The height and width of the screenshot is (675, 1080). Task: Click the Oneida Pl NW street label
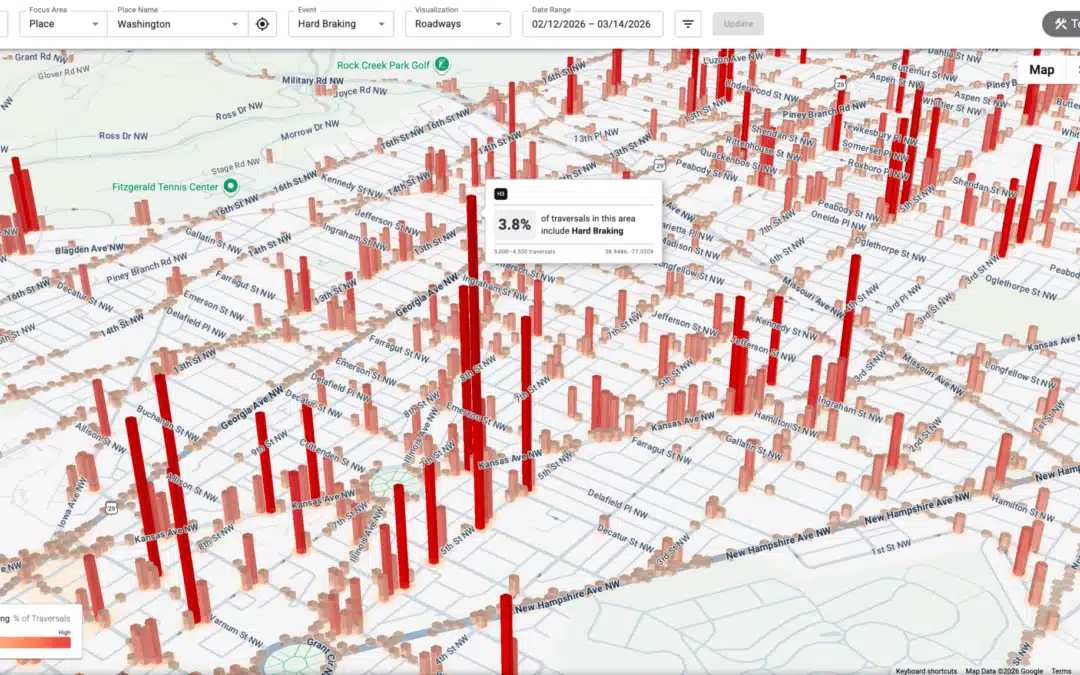(838, 220)
